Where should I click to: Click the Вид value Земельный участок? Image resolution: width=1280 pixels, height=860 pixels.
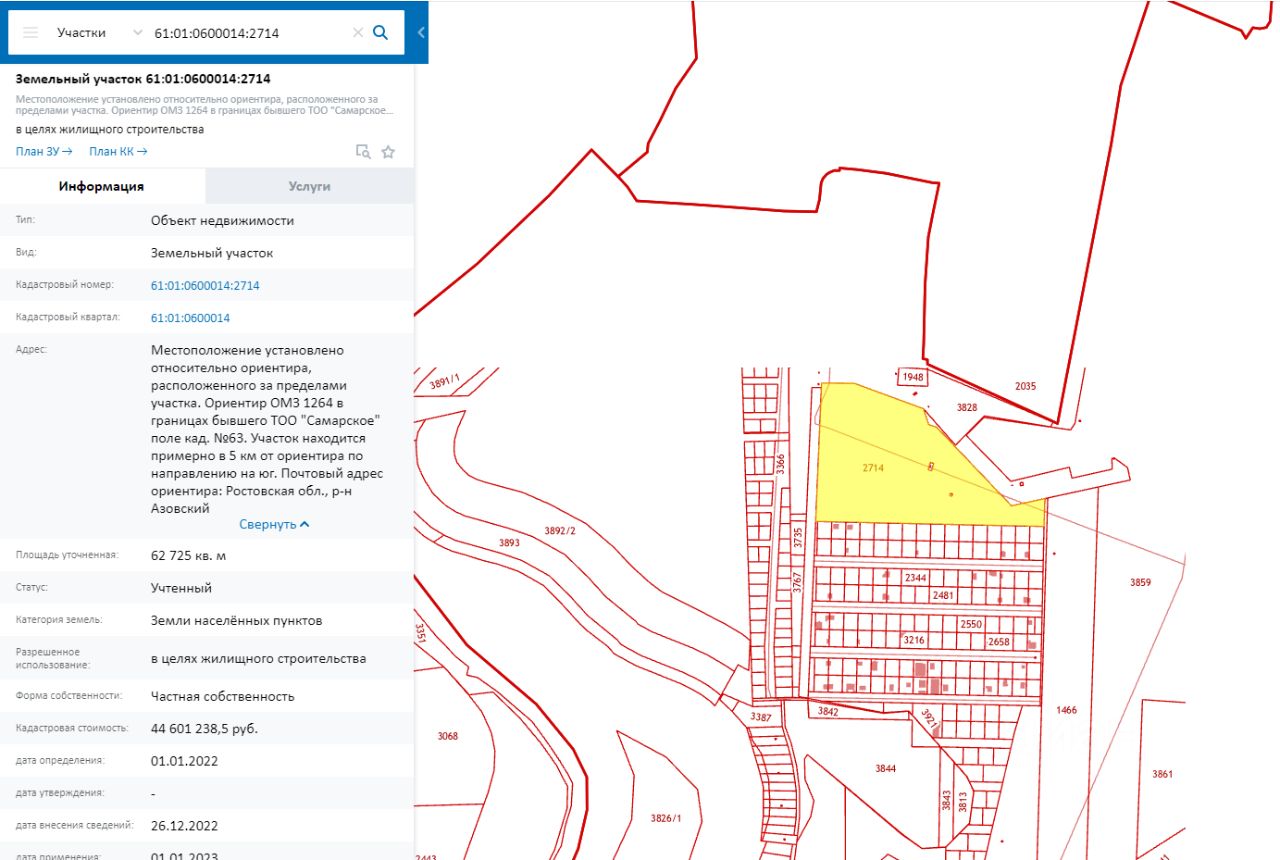(212, 253)
